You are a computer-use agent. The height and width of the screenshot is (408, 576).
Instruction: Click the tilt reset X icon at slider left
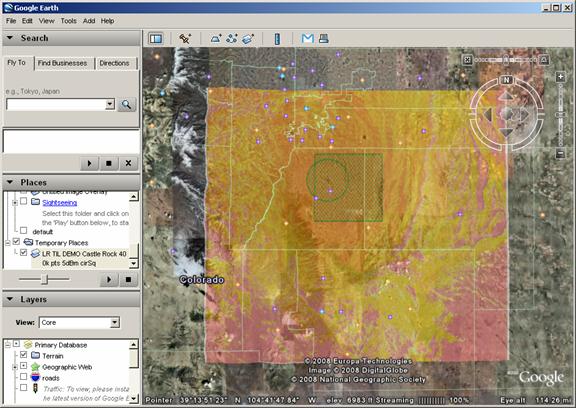[x=467, y=59]
